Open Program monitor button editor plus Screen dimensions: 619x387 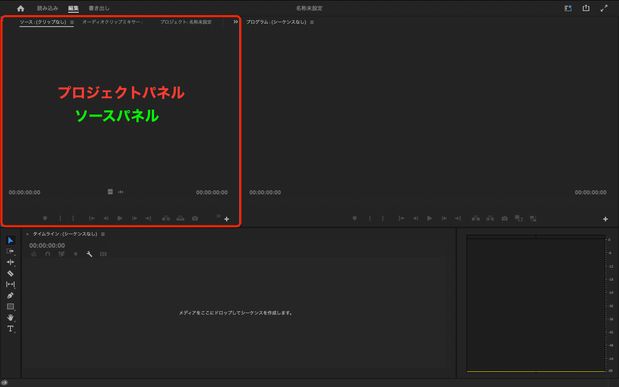[605, 219]
